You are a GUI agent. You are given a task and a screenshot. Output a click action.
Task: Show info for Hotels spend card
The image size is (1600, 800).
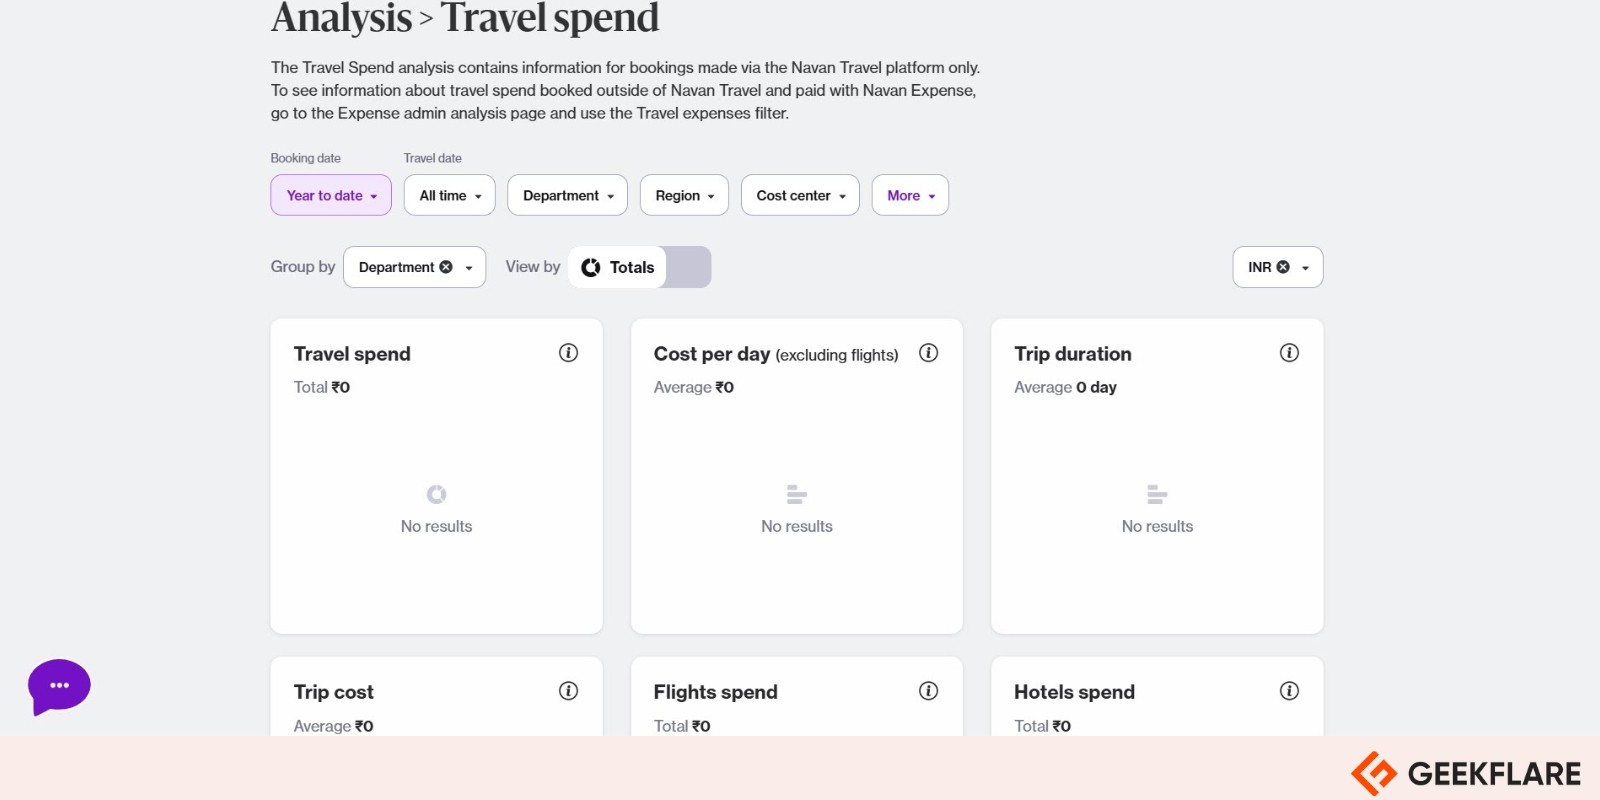point(1289,691)
